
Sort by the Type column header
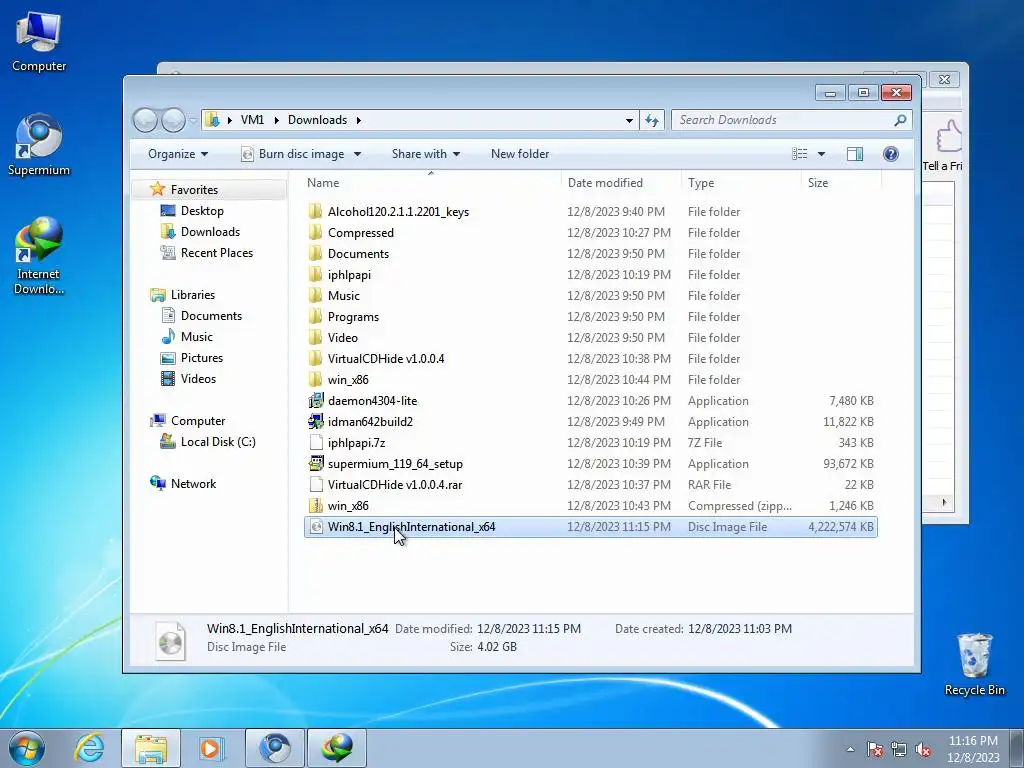(x=741, y=183)
